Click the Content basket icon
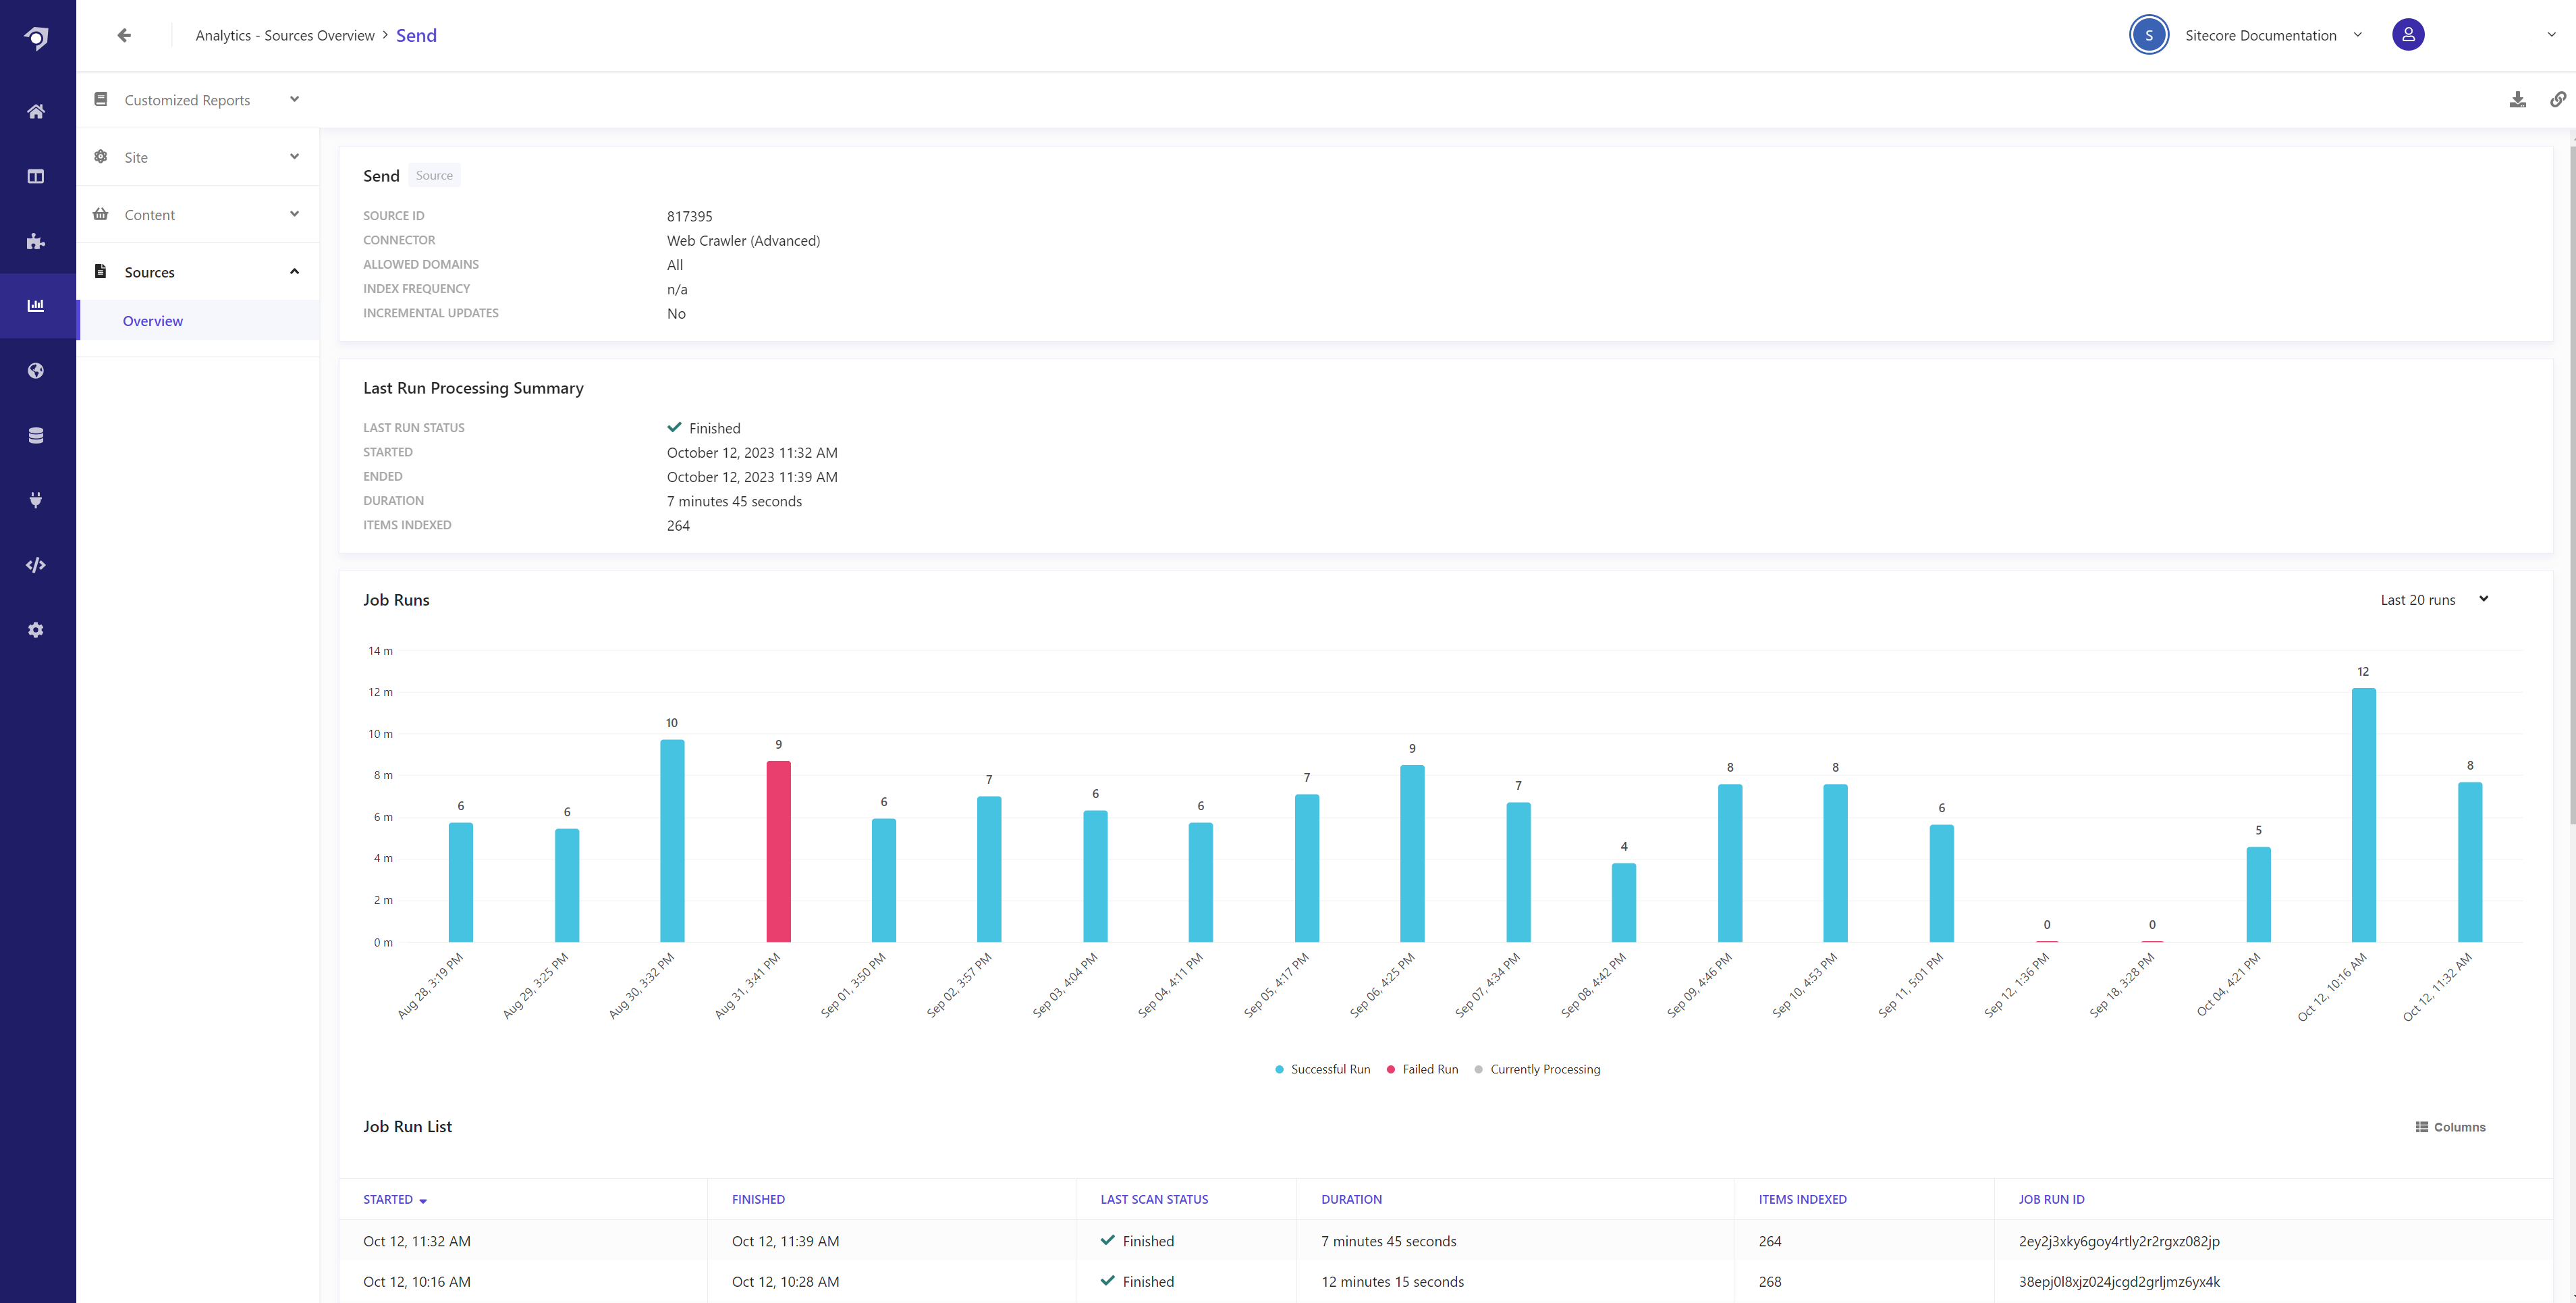The height and width of the screenshot is (1303, 2576). pos(101,214)
